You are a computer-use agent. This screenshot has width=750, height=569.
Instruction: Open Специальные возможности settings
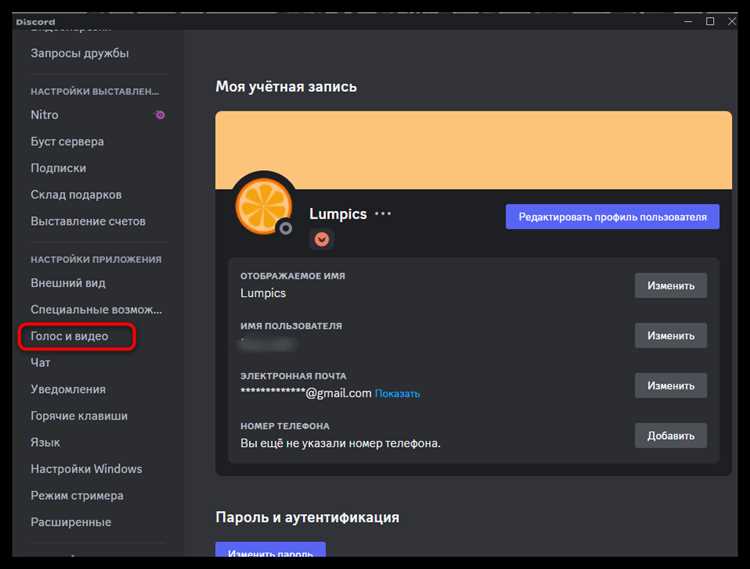click(96, 310)
